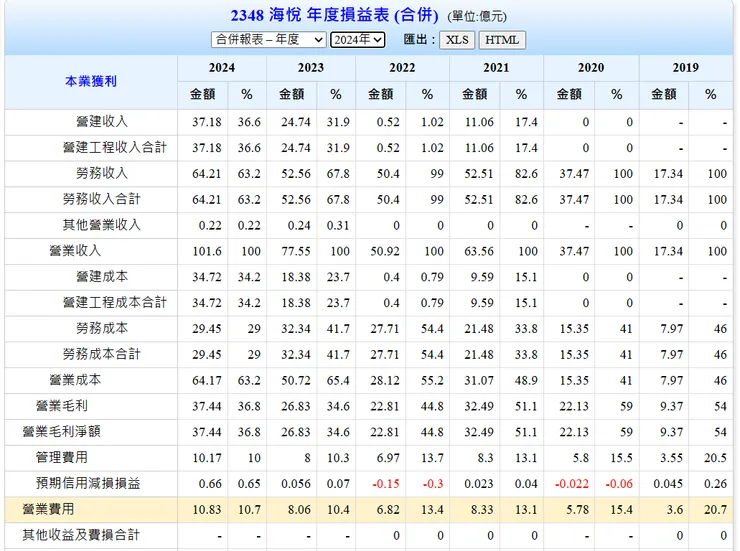Click the 5.8 管理費用 value for 2020
740x551 pixels.
[x=580, y=458]
